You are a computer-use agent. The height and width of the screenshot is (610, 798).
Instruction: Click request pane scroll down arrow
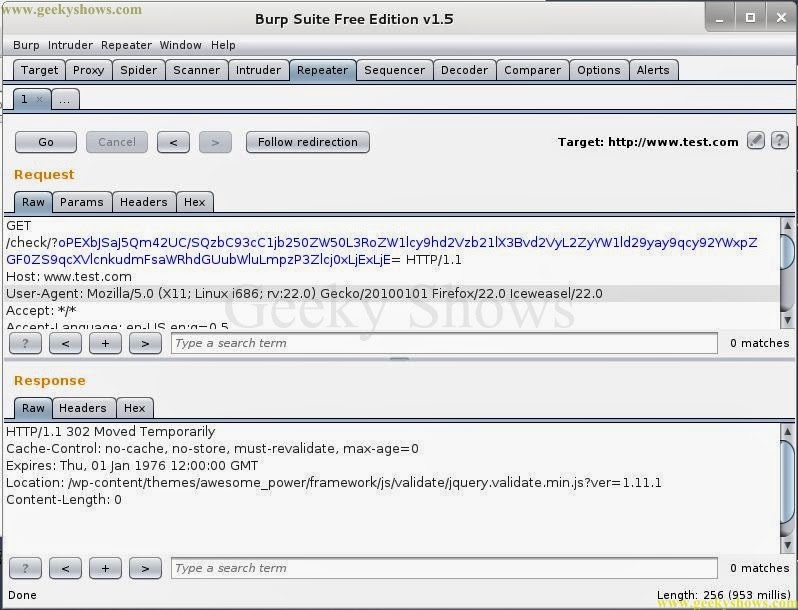787,321
